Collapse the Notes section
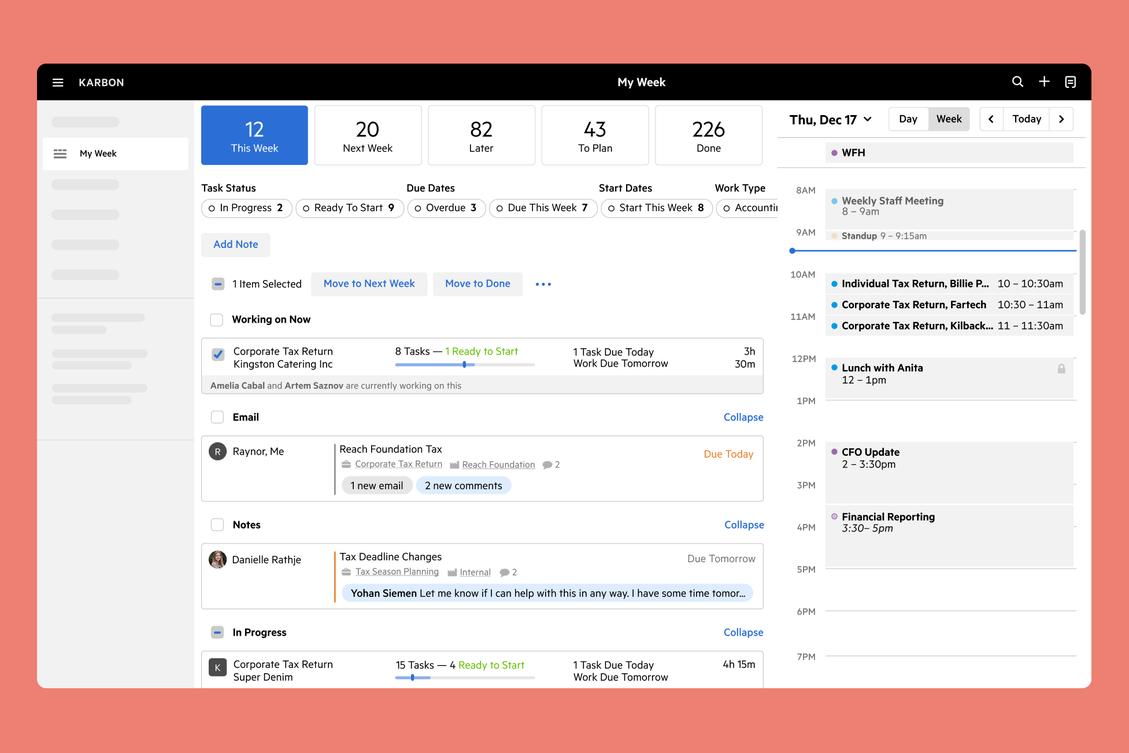1129x753 pixels. [744, 525]
